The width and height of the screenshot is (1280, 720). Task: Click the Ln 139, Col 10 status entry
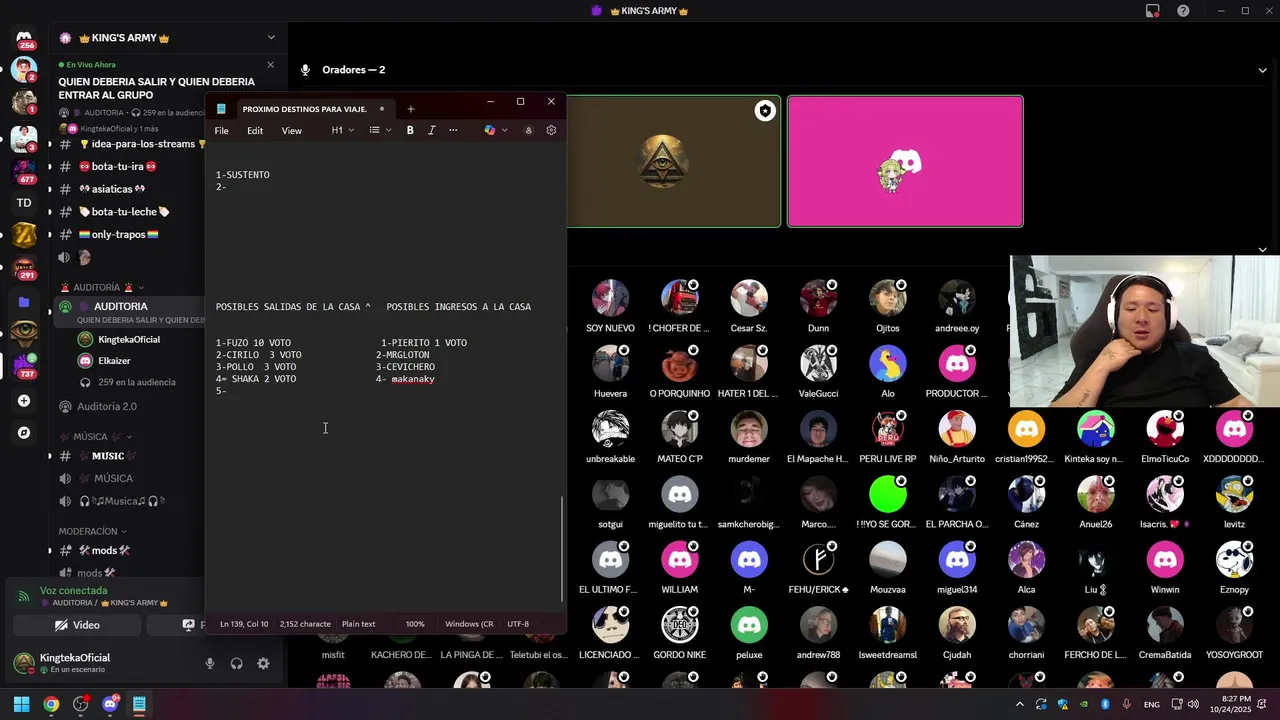244,624
